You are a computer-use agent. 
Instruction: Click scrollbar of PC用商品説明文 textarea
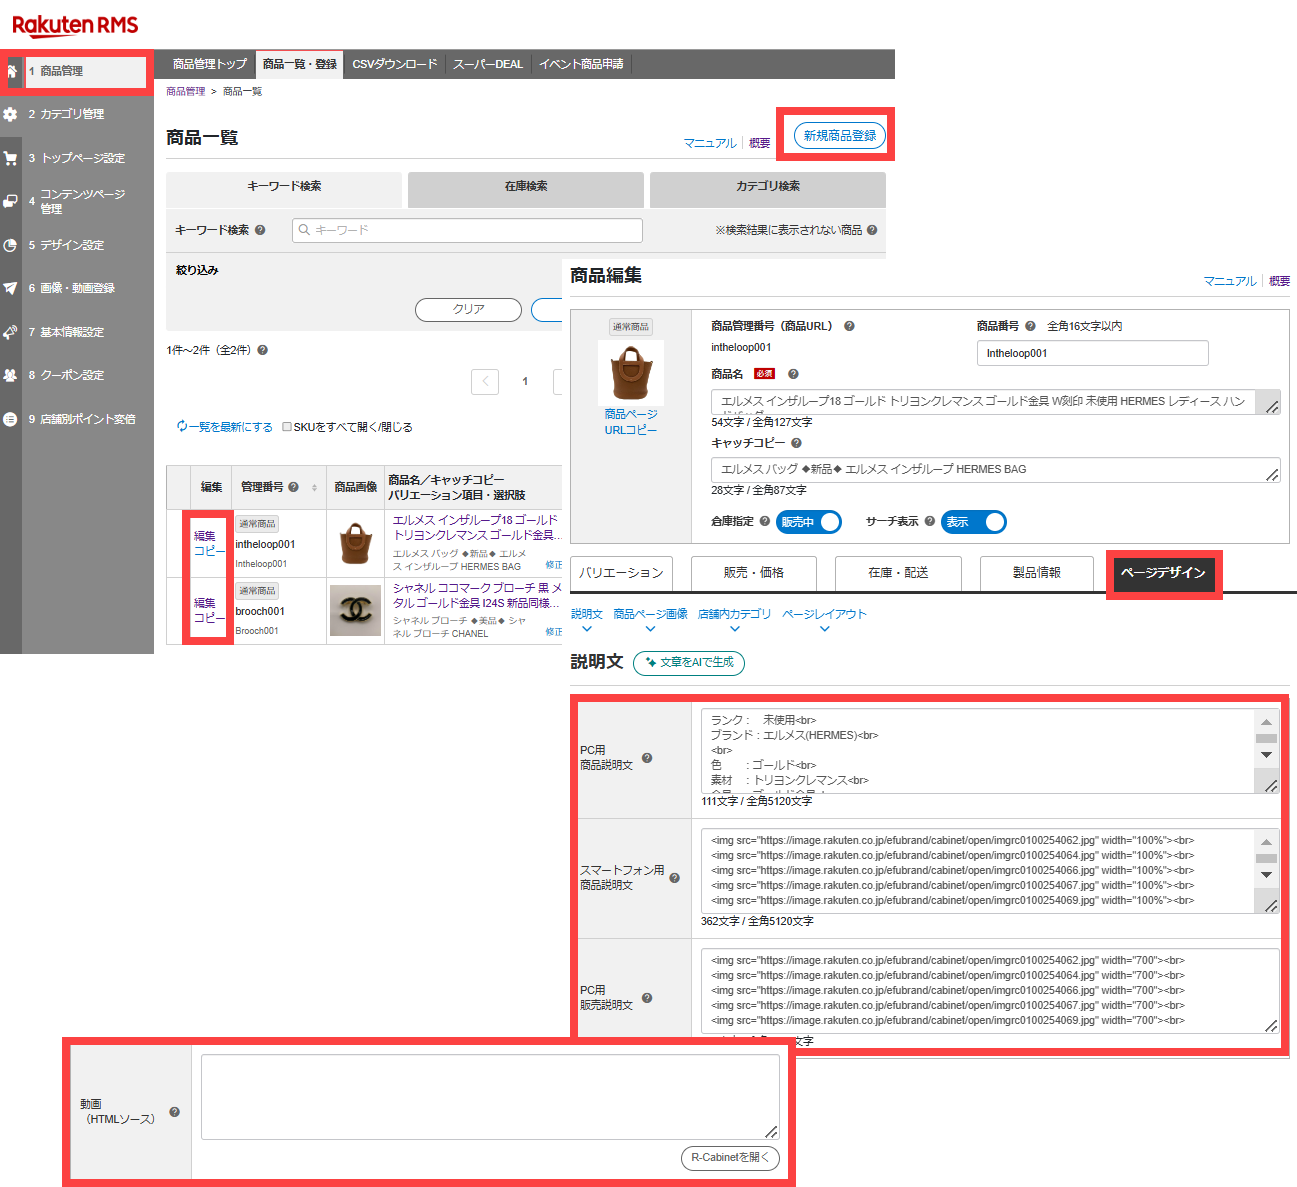(x=1266, y=738)
